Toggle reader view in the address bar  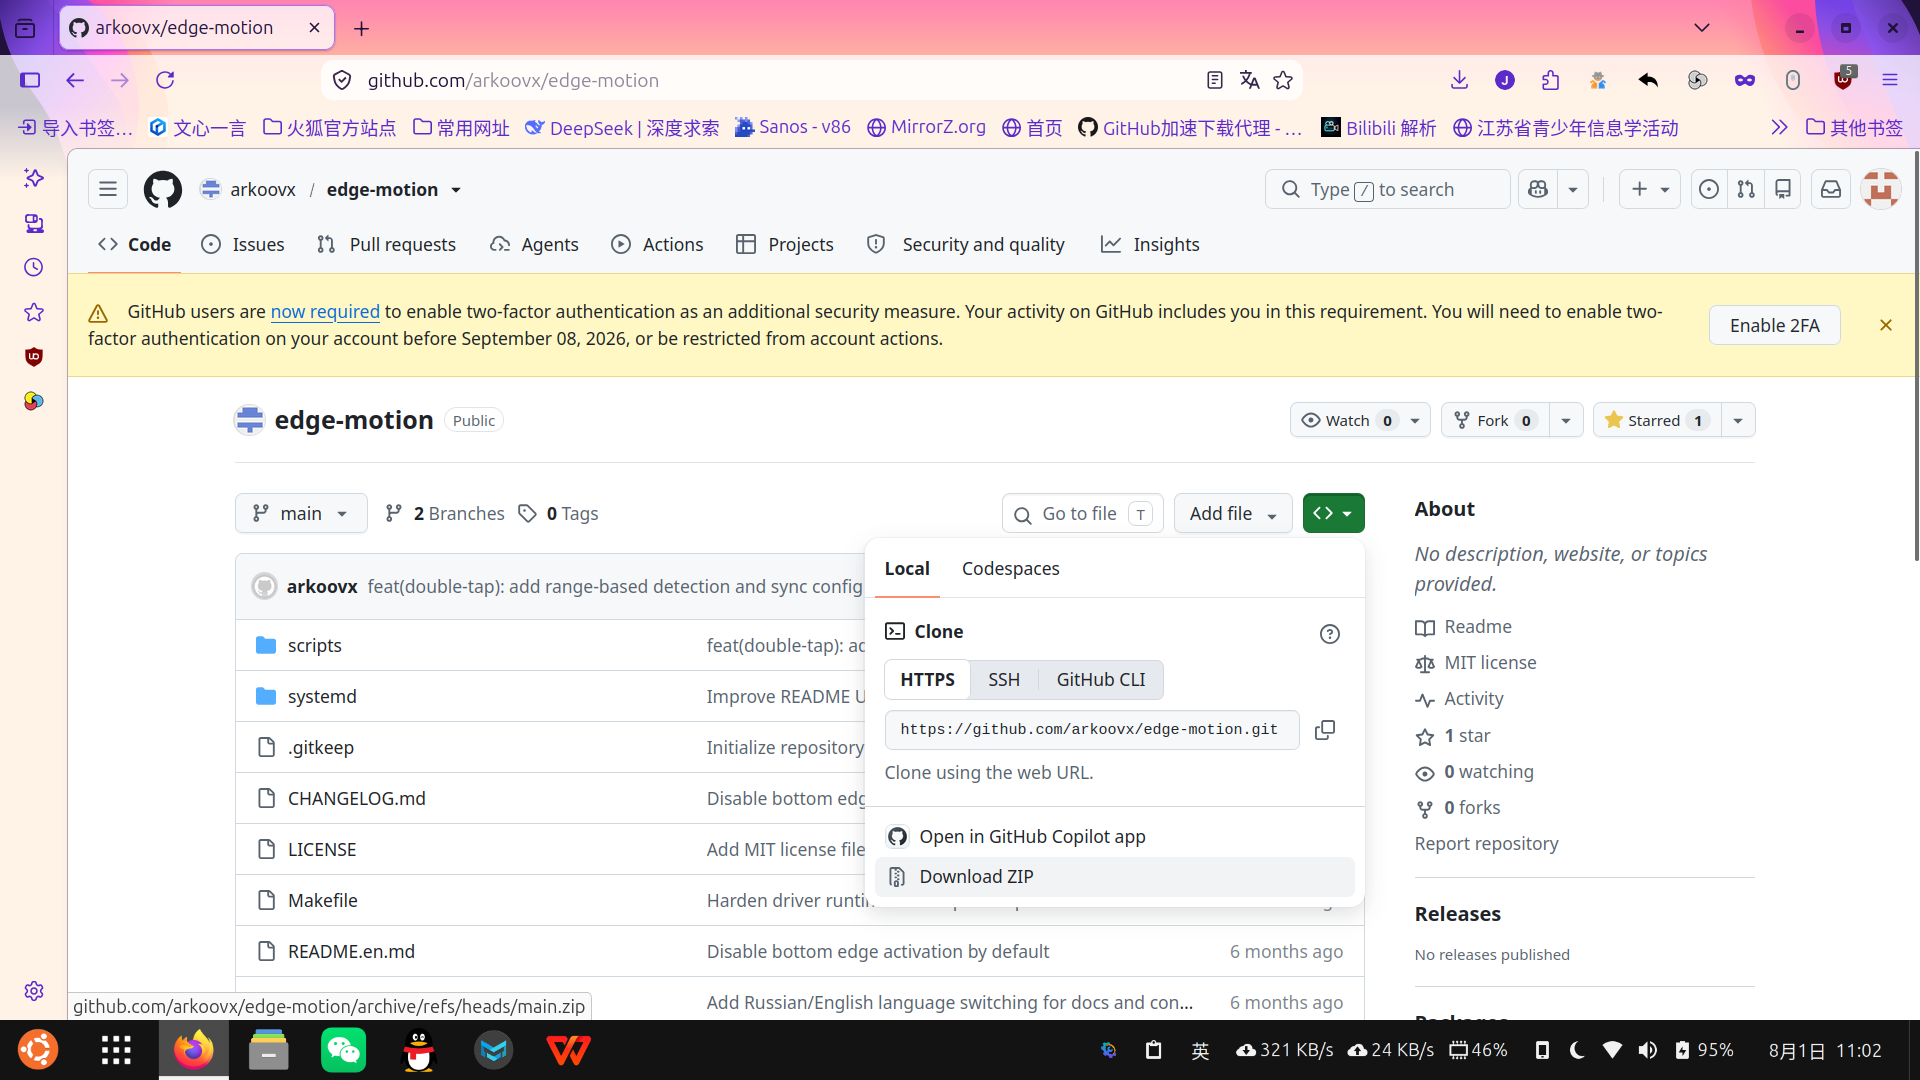click(1215, 80)
